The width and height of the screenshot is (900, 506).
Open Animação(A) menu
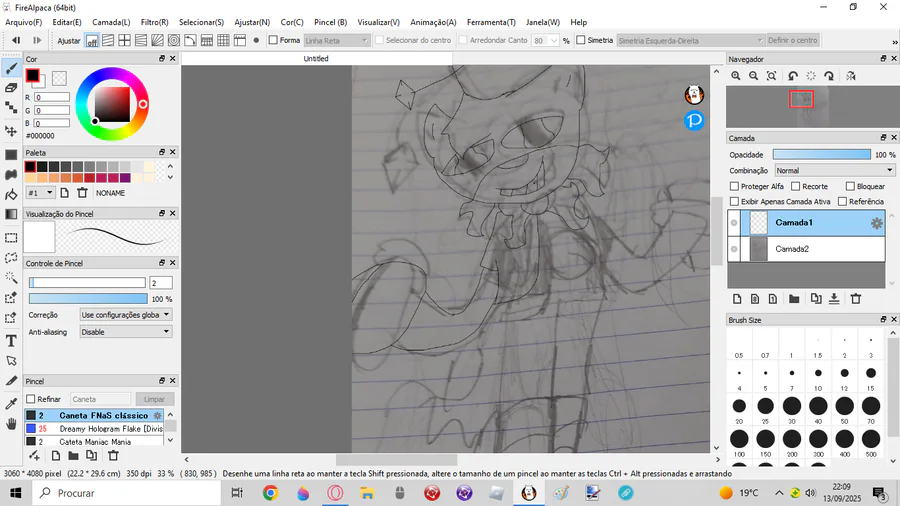point(433,22)
